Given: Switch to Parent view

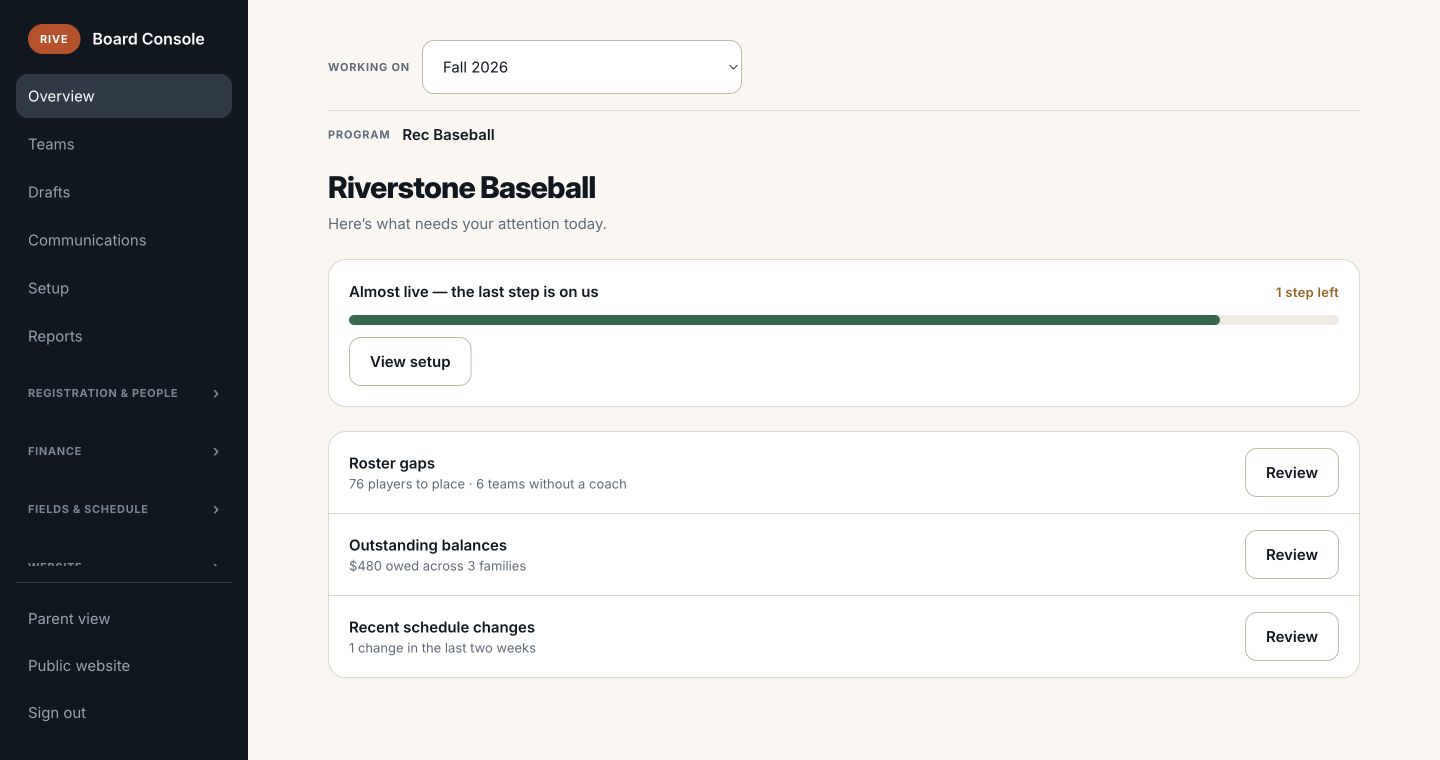Looking at the screenshot, I should tap(124, 619).
